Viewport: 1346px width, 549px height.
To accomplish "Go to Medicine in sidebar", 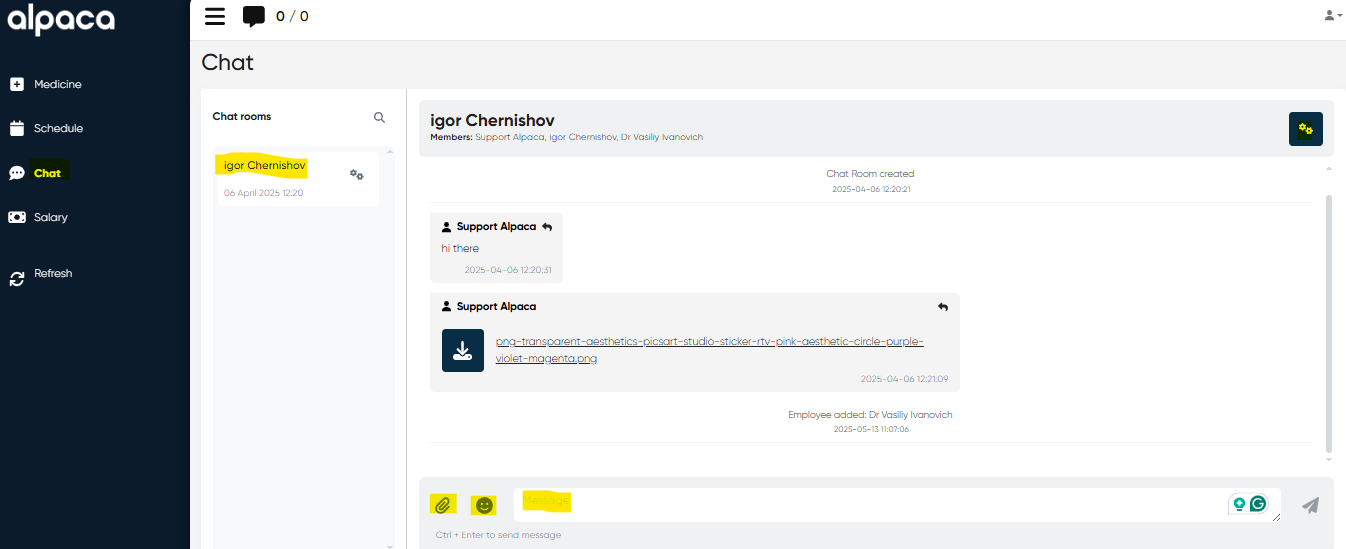I will 57,85.
